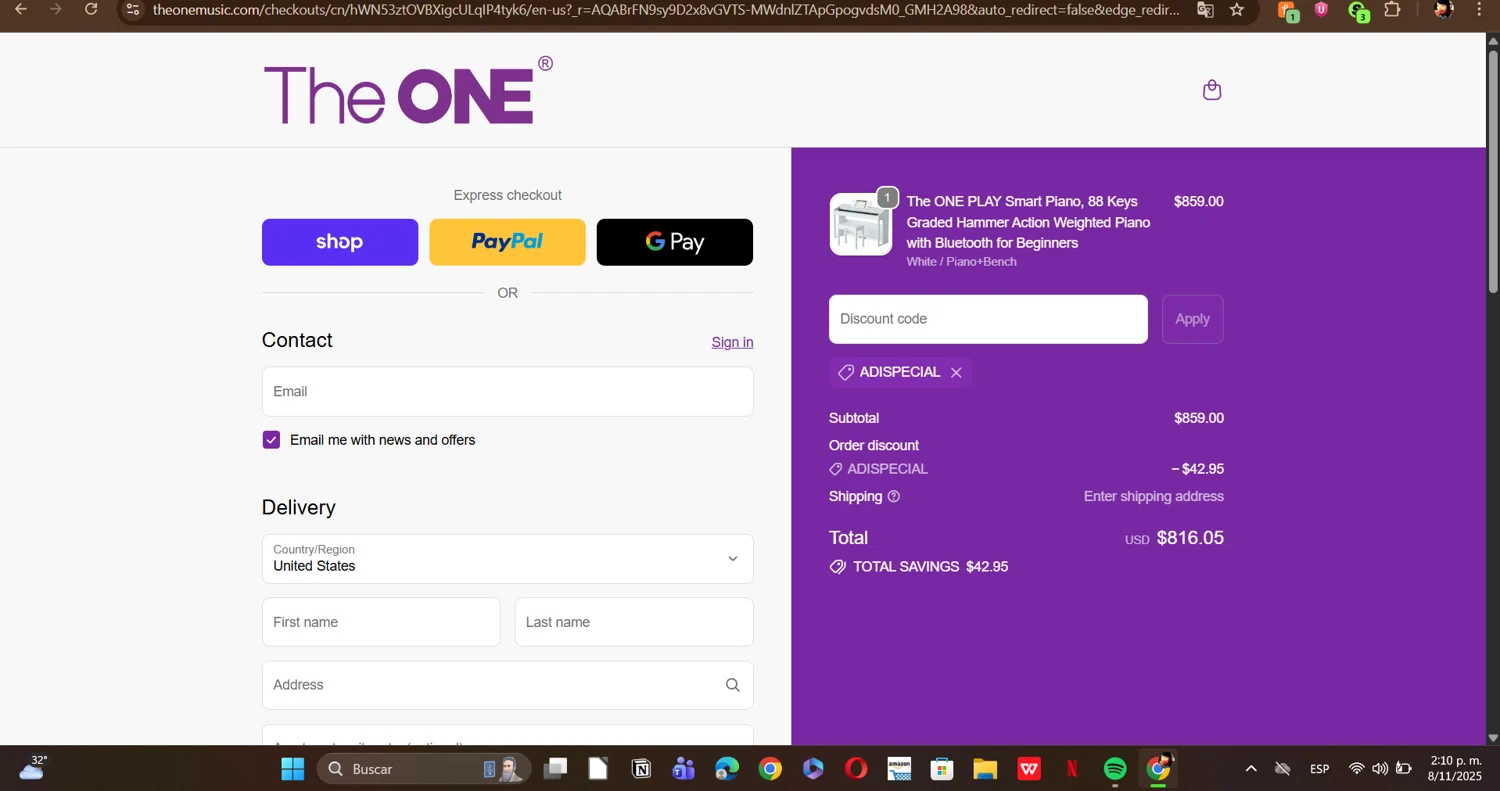Toggle Email me with news and offers
The height and width of the screenshot is (791, 1500).
(x=271, y=440)
